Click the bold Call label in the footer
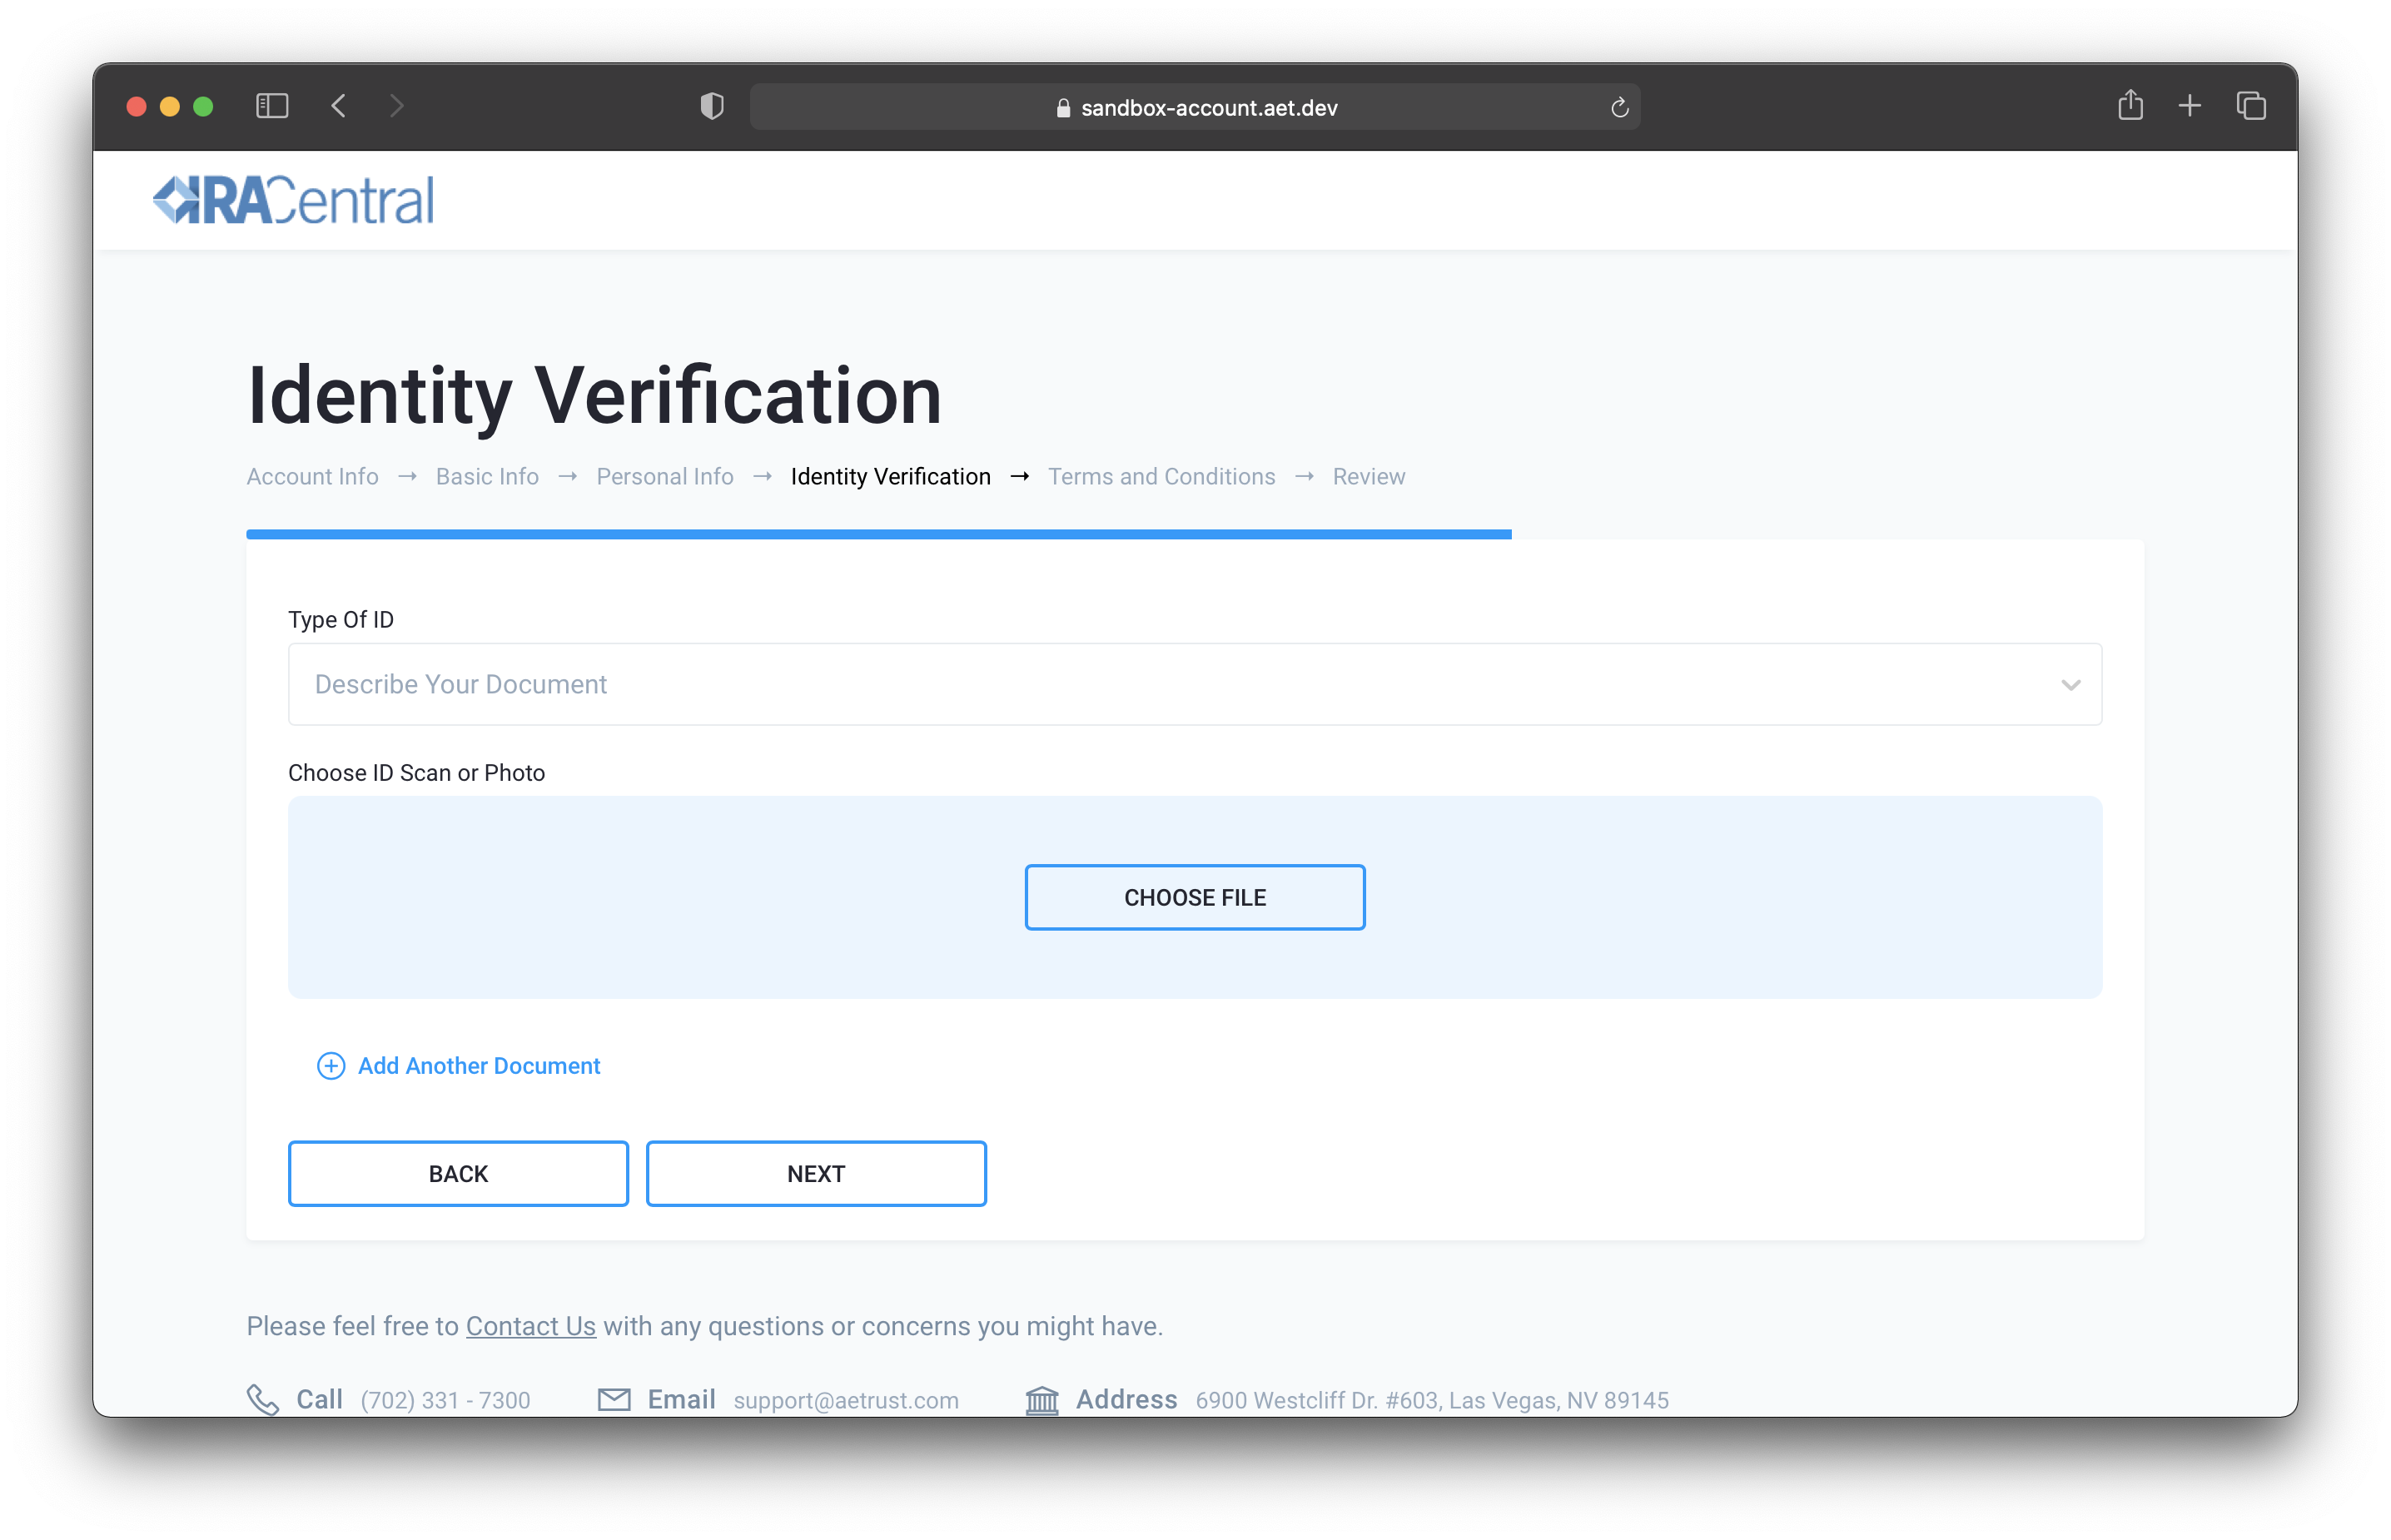Image resolution: width=2391 pixels, height=1540 pixels. click(x=319, y=1399)
